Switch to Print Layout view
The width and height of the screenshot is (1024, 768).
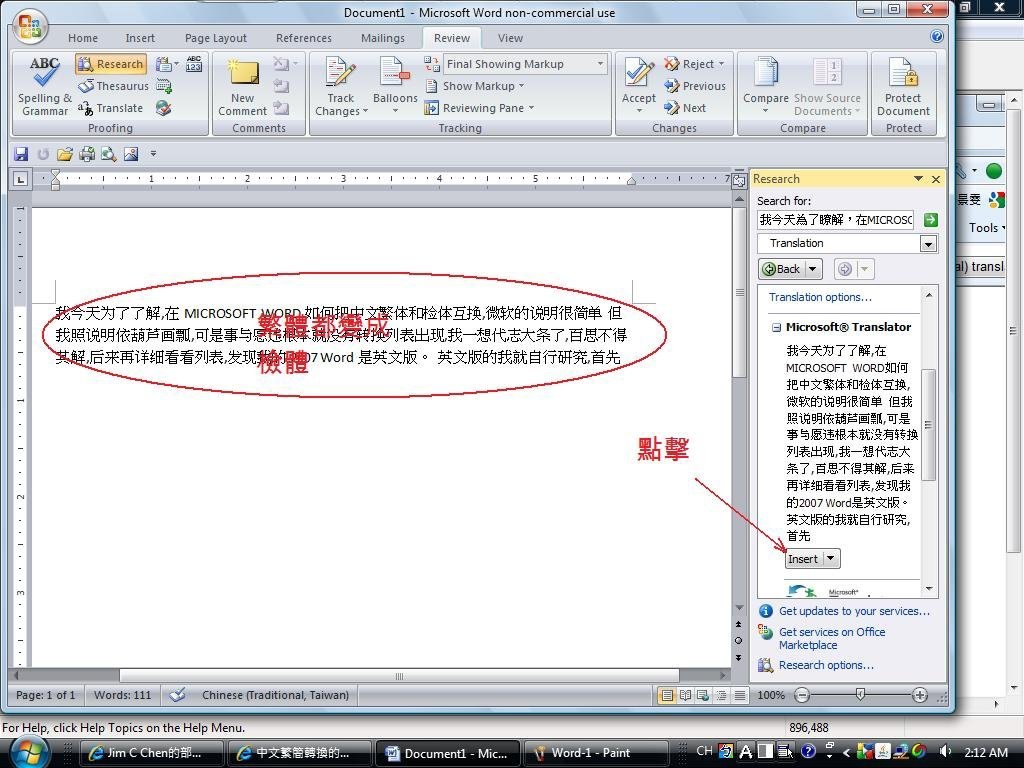click(x=667, y=696)
